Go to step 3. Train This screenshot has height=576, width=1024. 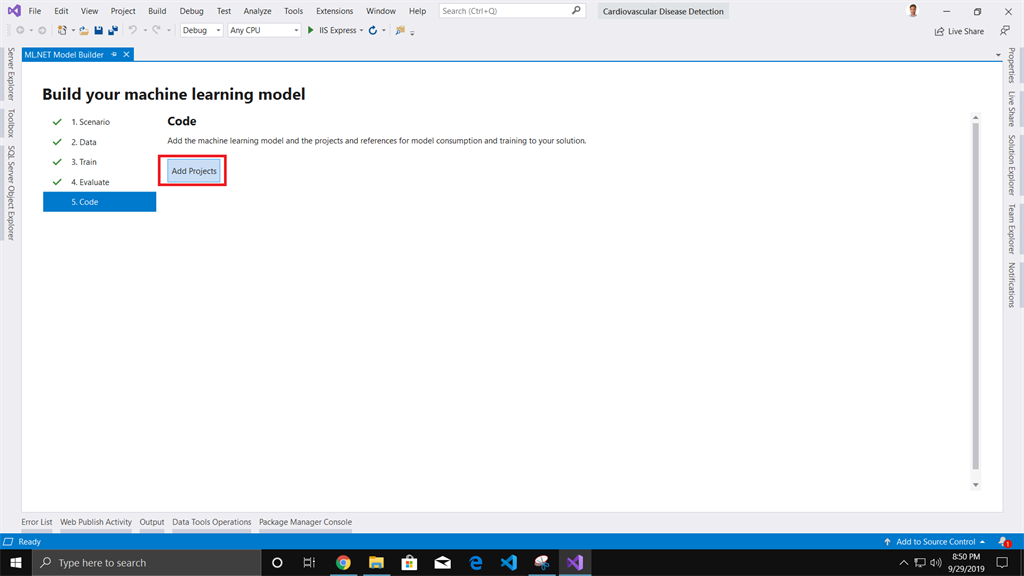click(x=84, y=161)
